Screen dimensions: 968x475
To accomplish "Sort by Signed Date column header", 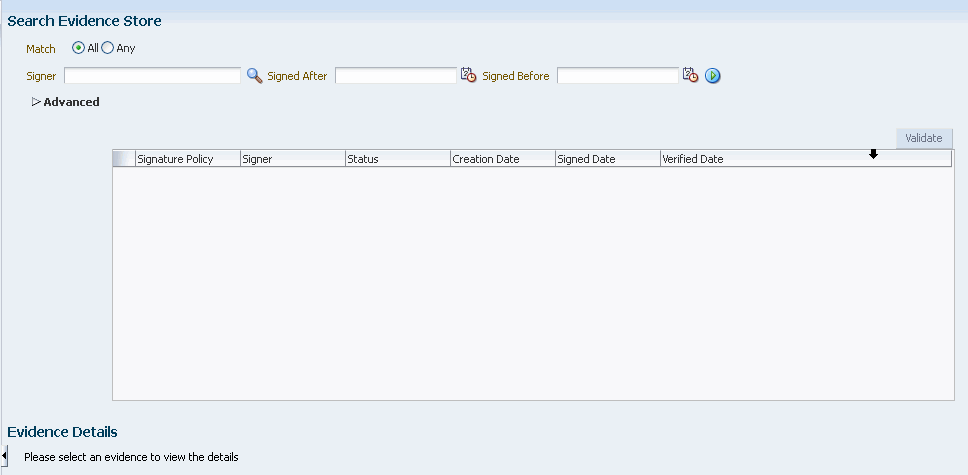I will pos(607,159).
